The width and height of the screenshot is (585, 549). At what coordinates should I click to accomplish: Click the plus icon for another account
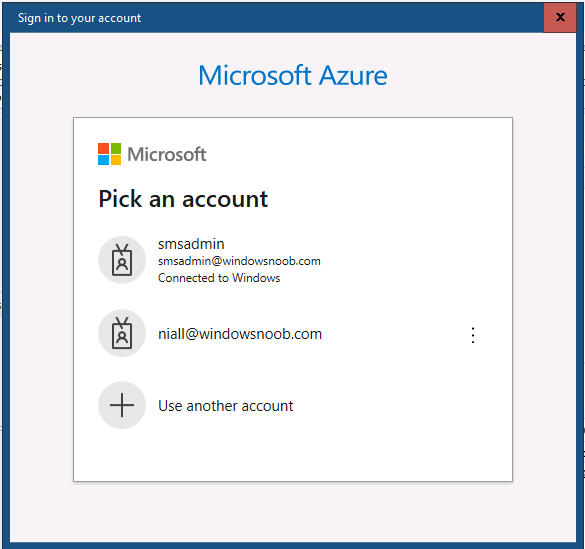click(x=122, y=405)
